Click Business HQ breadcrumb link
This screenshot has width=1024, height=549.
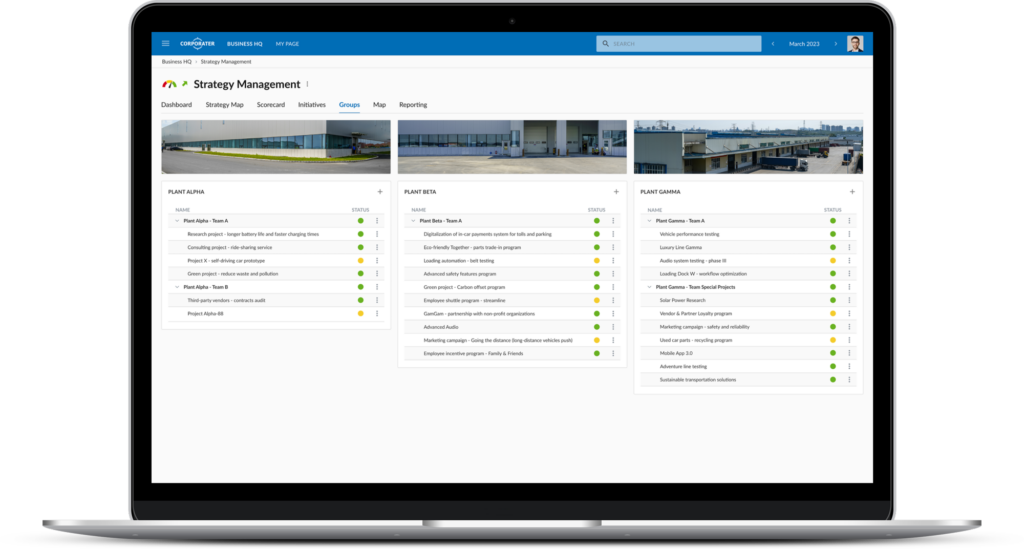point(176,61)
